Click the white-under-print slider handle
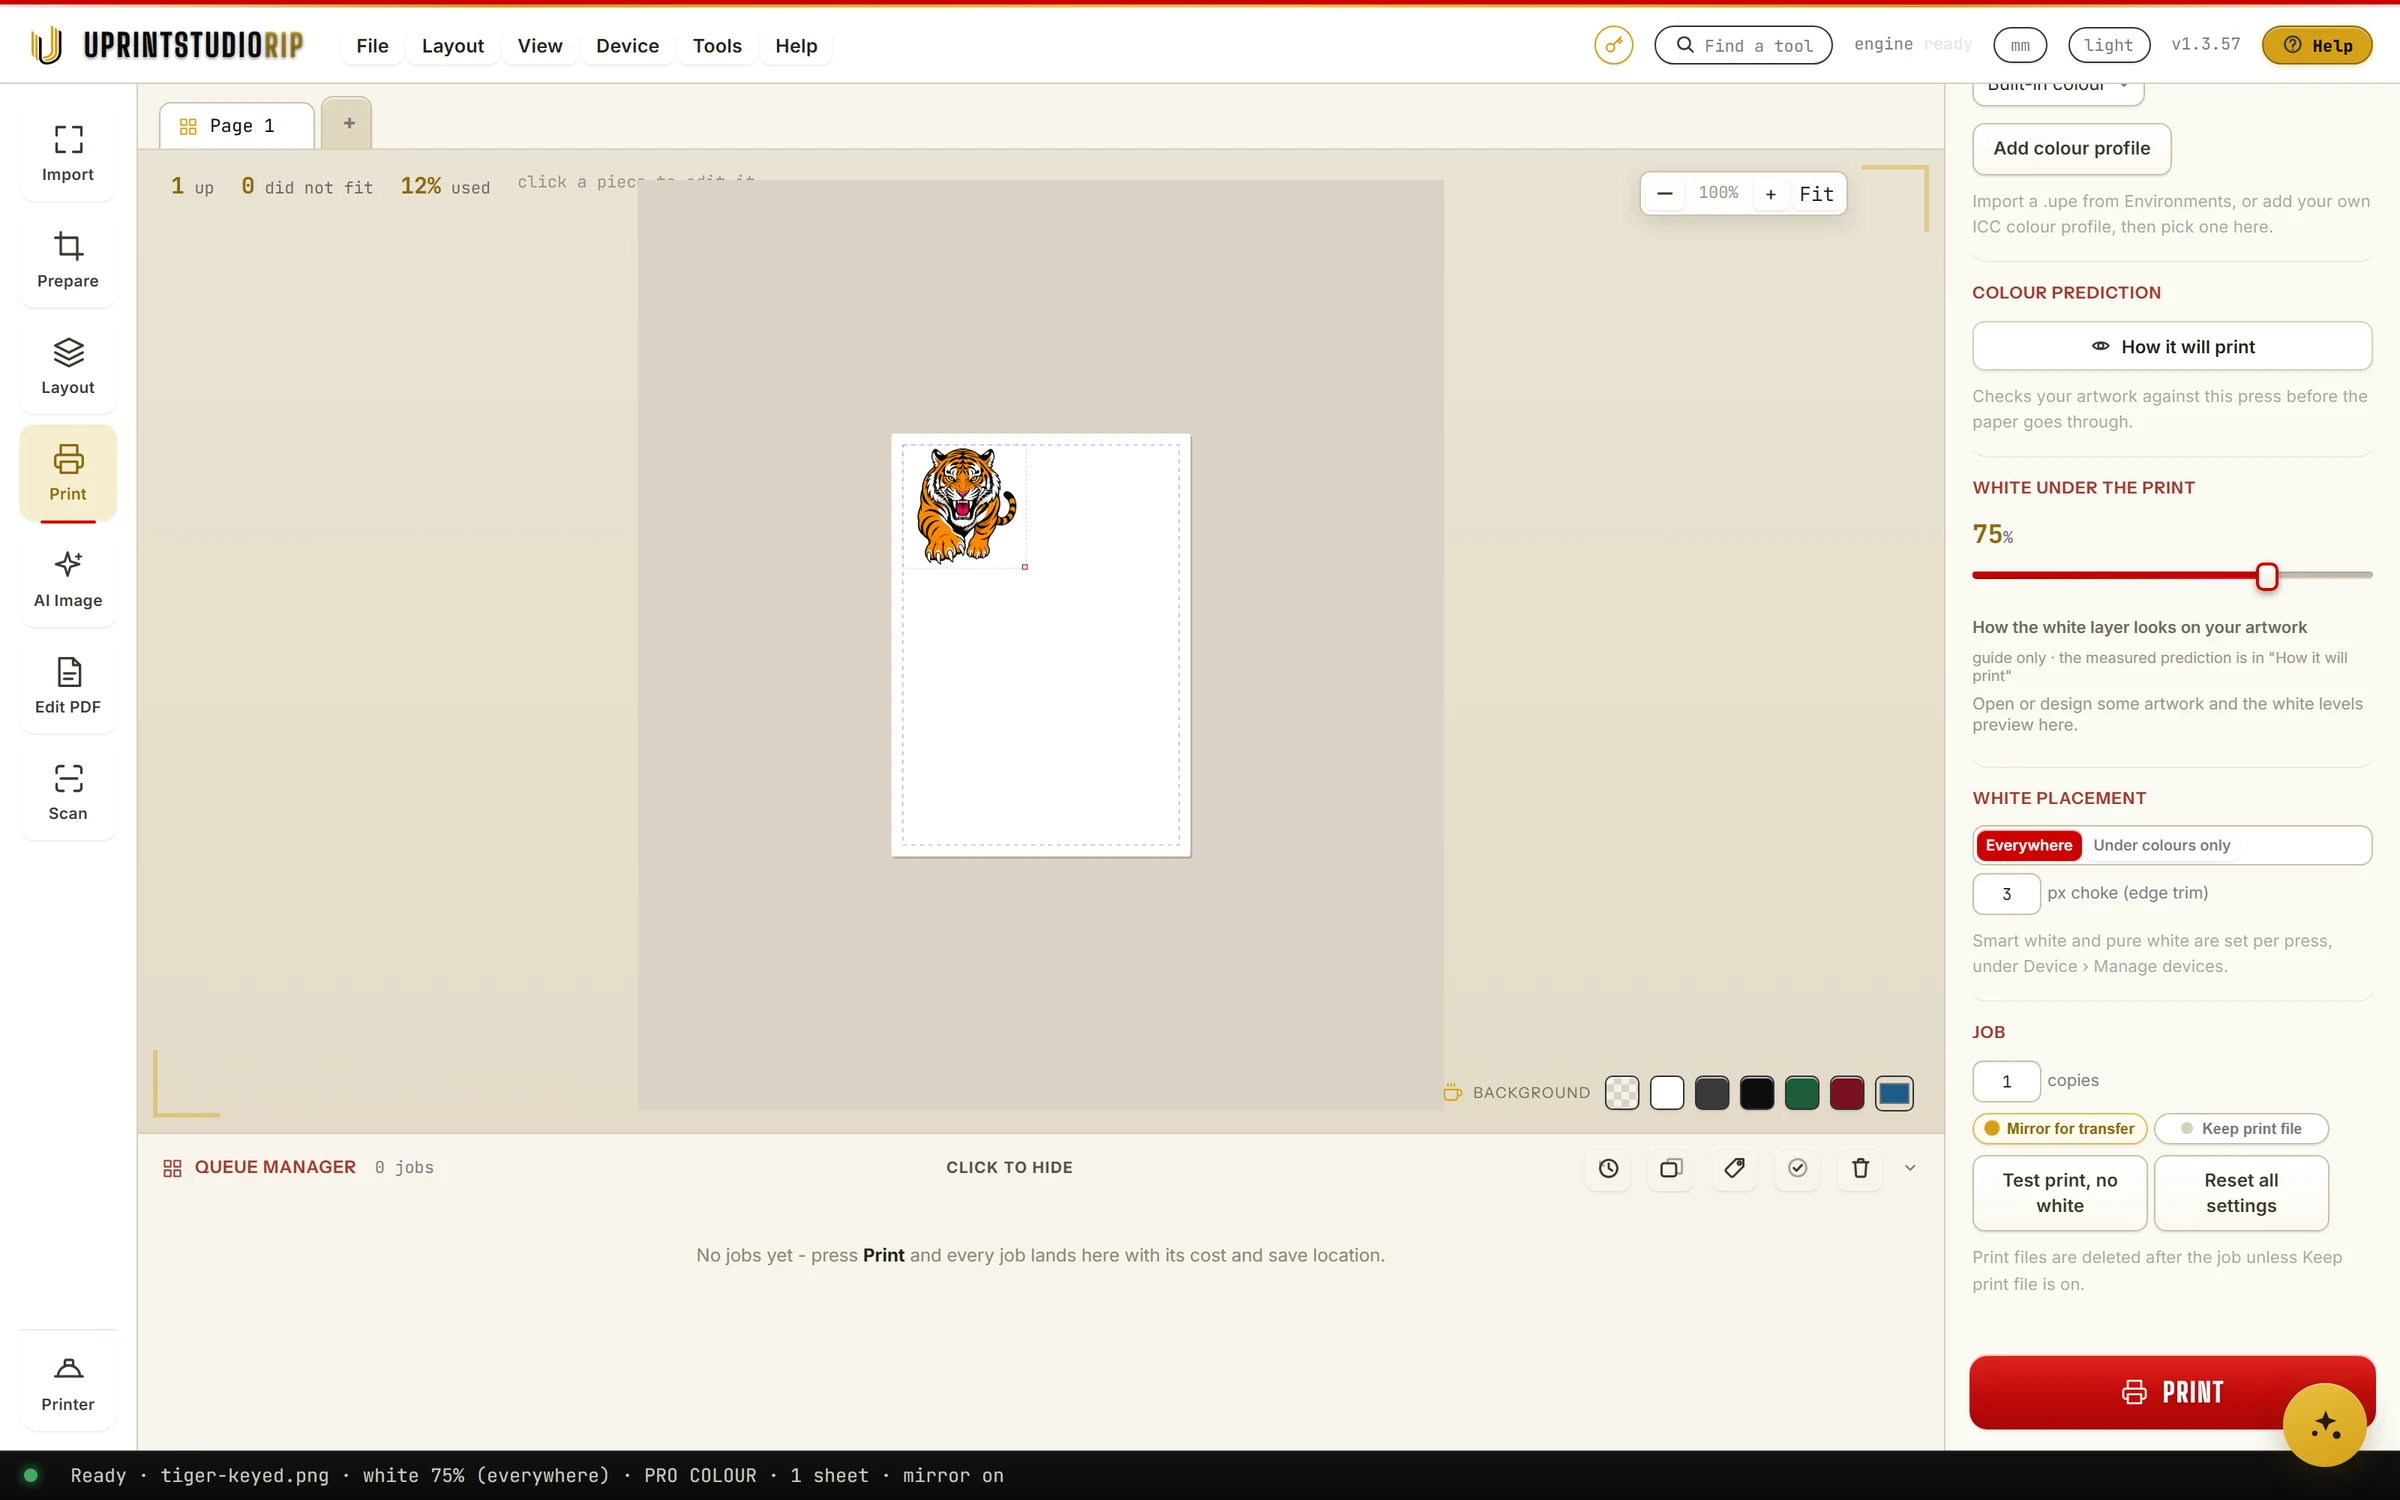 coord(2267,576)
